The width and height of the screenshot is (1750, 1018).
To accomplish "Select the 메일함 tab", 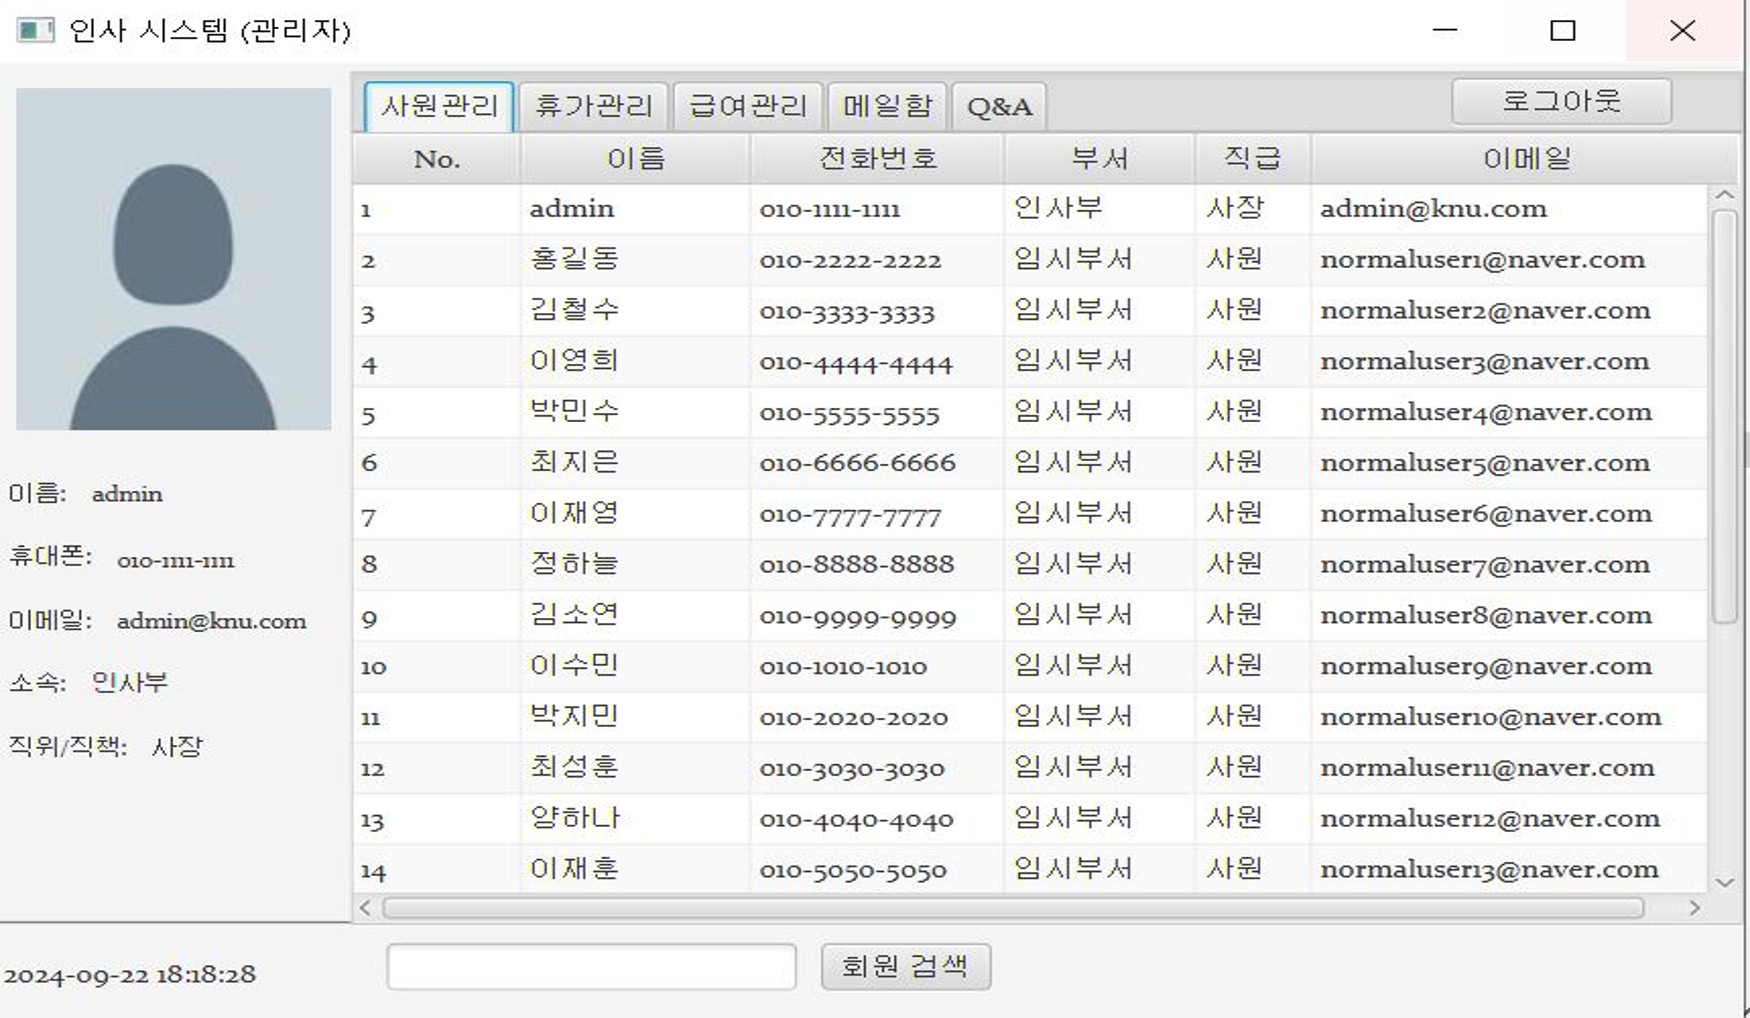I will tap(887, 106).
